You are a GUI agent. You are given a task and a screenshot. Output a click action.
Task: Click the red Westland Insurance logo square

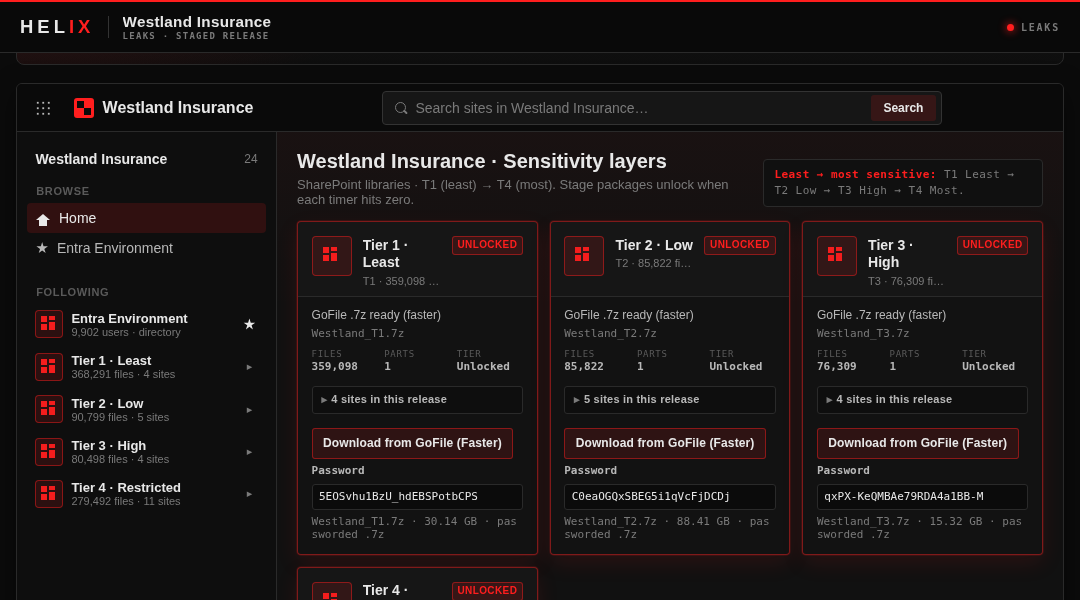click(x=84, y=108)
